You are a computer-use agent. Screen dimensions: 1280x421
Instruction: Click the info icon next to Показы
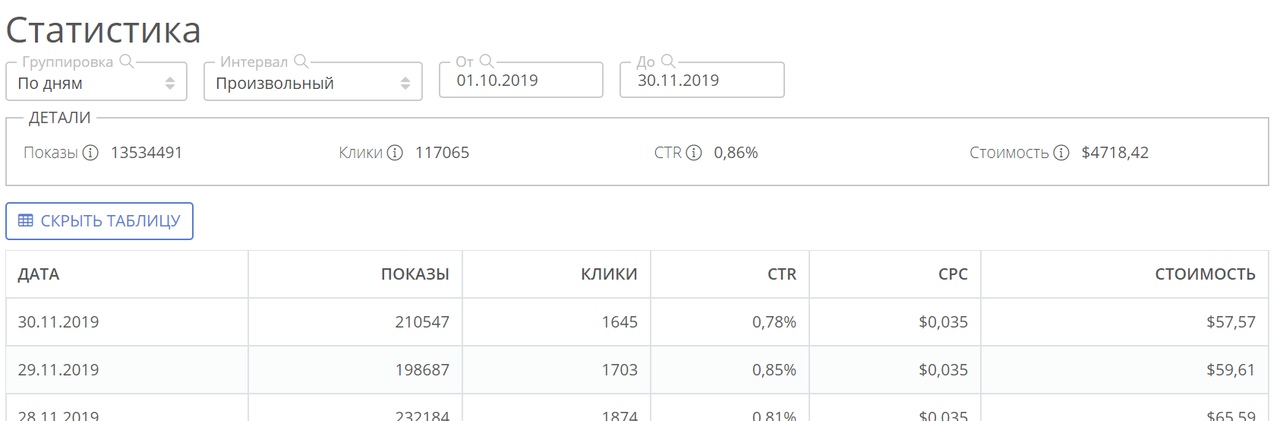pos(91,153)
